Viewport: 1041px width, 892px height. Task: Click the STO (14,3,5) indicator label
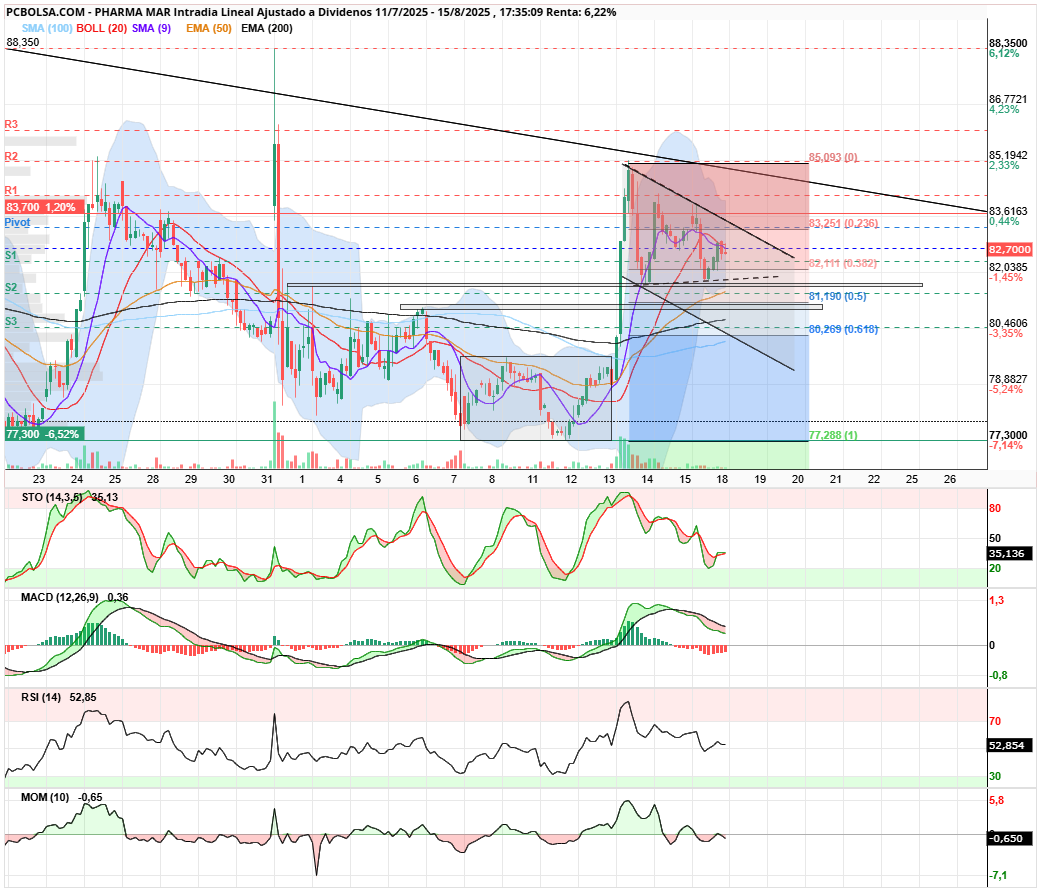52,497
